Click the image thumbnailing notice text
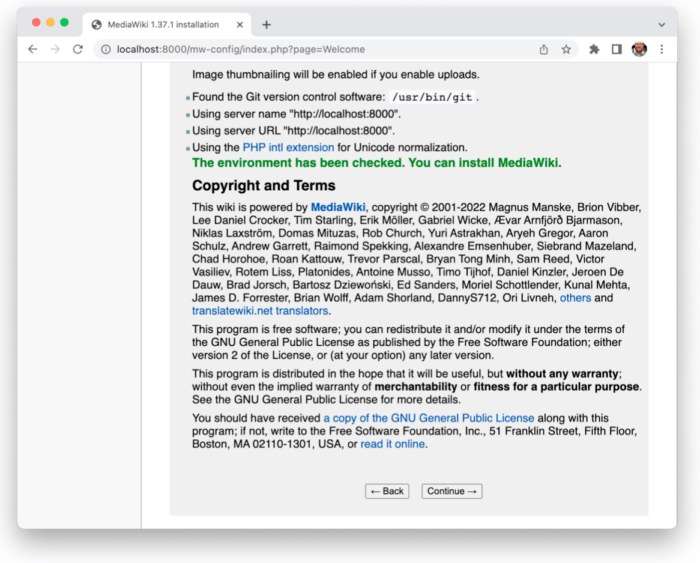 click(336, 74)
